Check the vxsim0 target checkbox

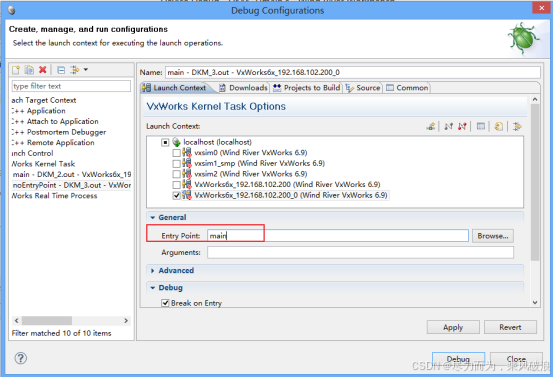click(176, 153)
